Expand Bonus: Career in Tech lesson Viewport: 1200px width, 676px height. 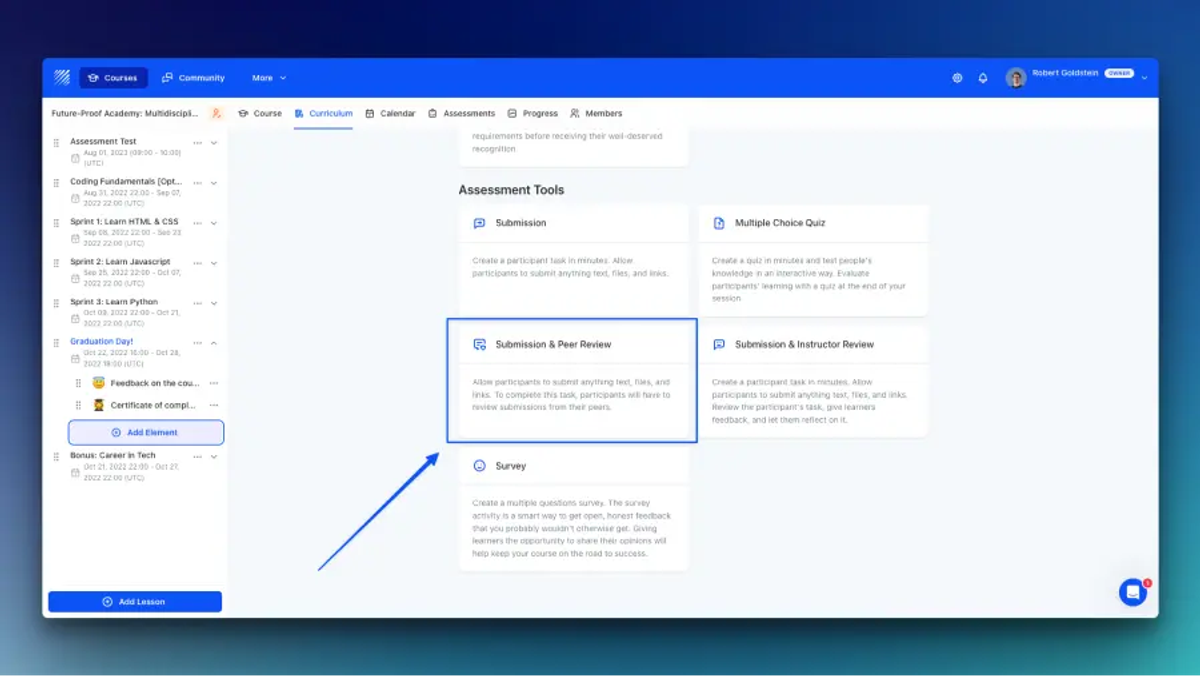click(214, 457)
